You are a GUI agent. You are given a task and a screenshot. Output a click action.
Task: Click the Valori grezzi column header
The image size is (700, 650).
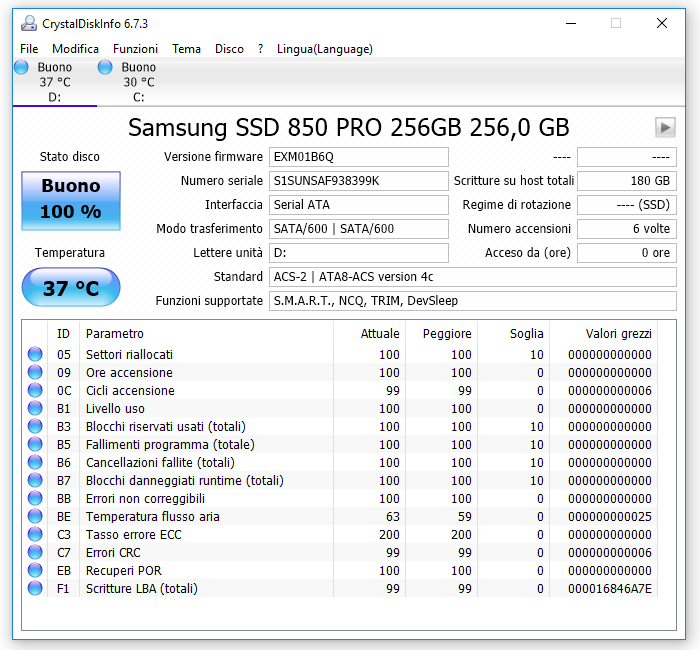604,333
